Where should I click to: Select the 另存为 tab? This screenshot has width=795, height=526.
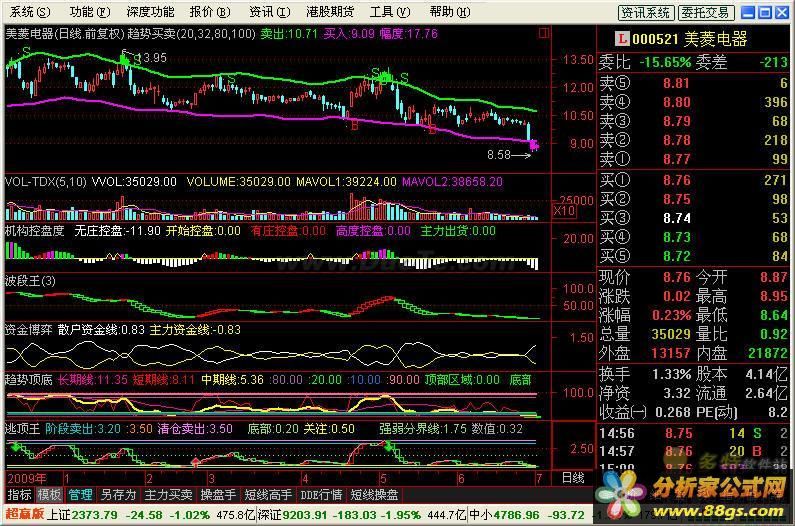pyautogui.click(x=118, y=495)
